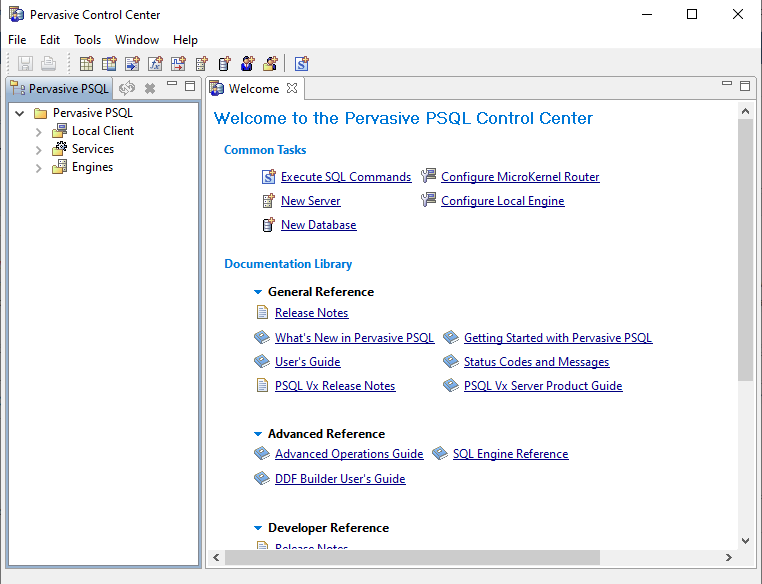Click the New Table toolbar icon
This screenshot has height=584, width=762.
(x=87, y=64)
